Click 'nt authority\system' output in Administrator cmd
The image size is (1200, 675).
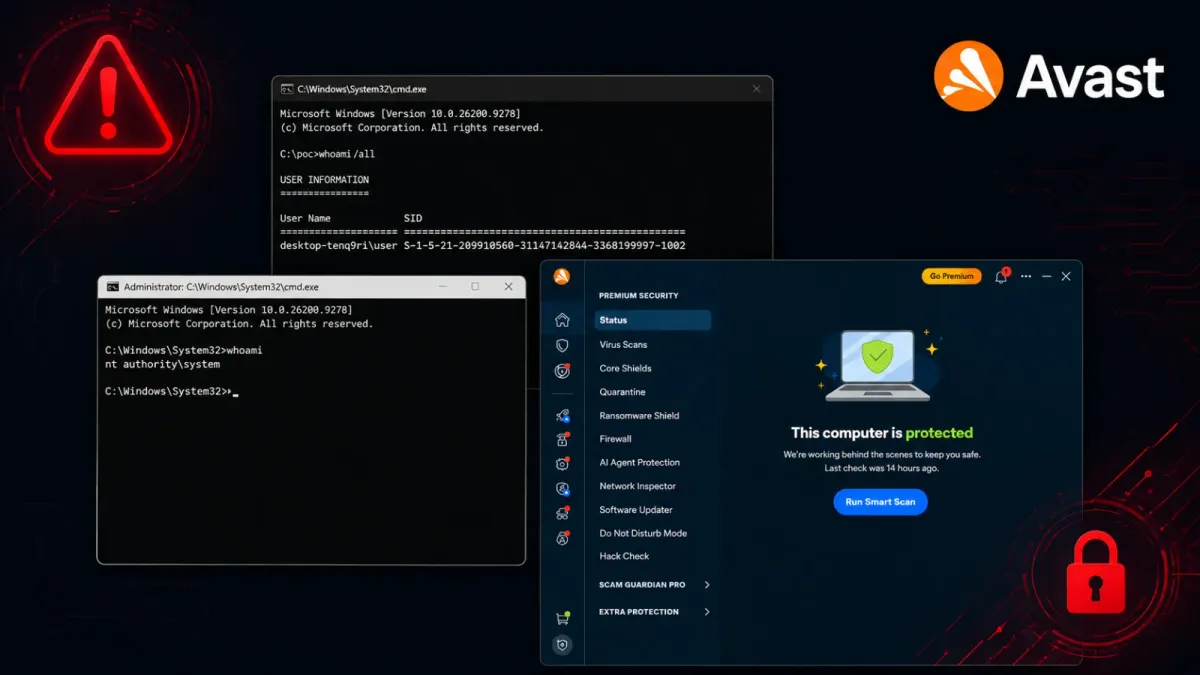pos(162,365)
